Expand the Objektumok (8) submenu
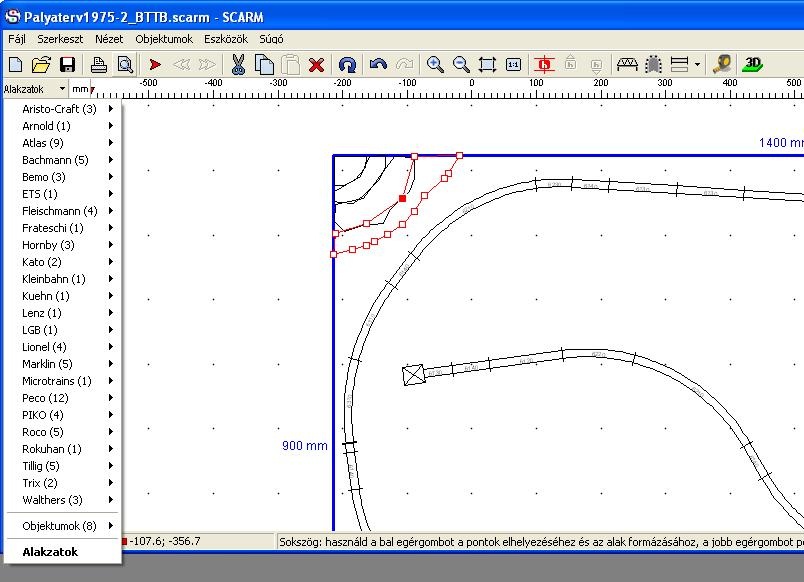The height and width of the screenshot is (582, 804). coord(60,526)
